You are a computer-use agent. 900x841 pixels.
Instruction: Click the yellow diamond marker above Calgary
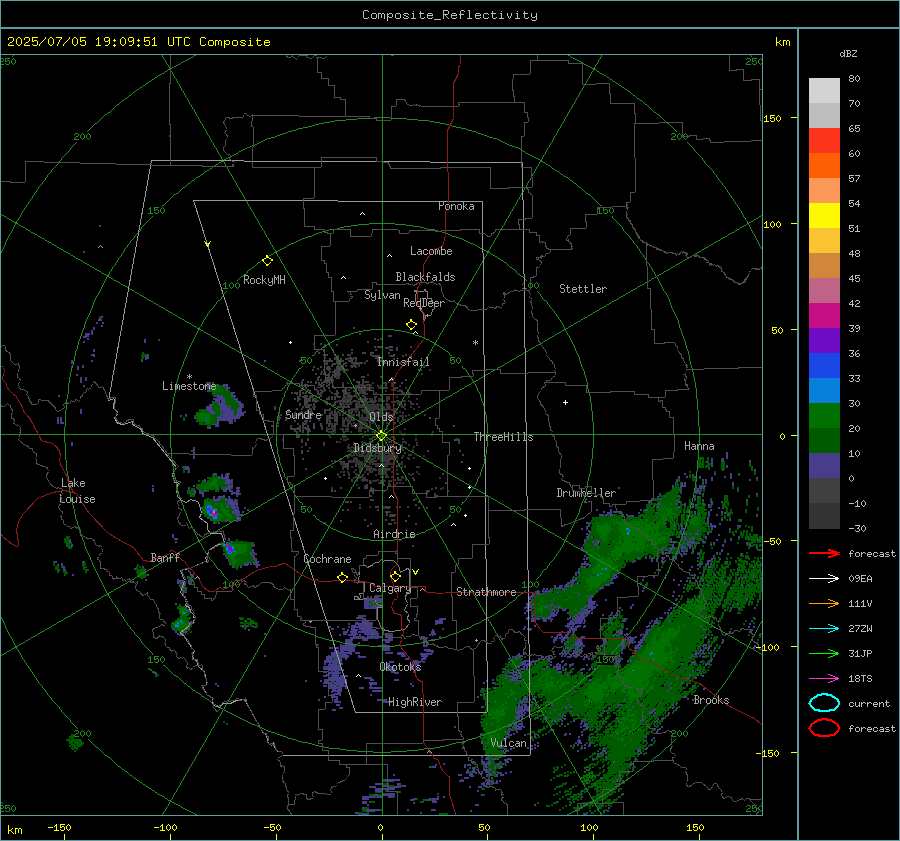[x=395, y=576]
